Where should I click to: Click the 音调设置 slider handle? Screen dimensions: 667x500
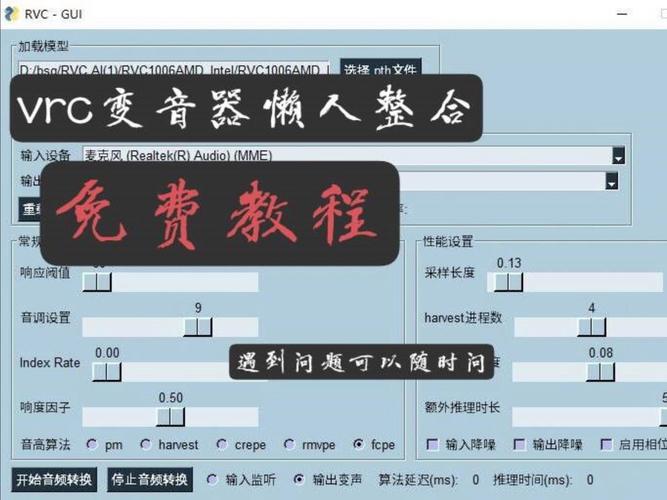tap(198, 327)
